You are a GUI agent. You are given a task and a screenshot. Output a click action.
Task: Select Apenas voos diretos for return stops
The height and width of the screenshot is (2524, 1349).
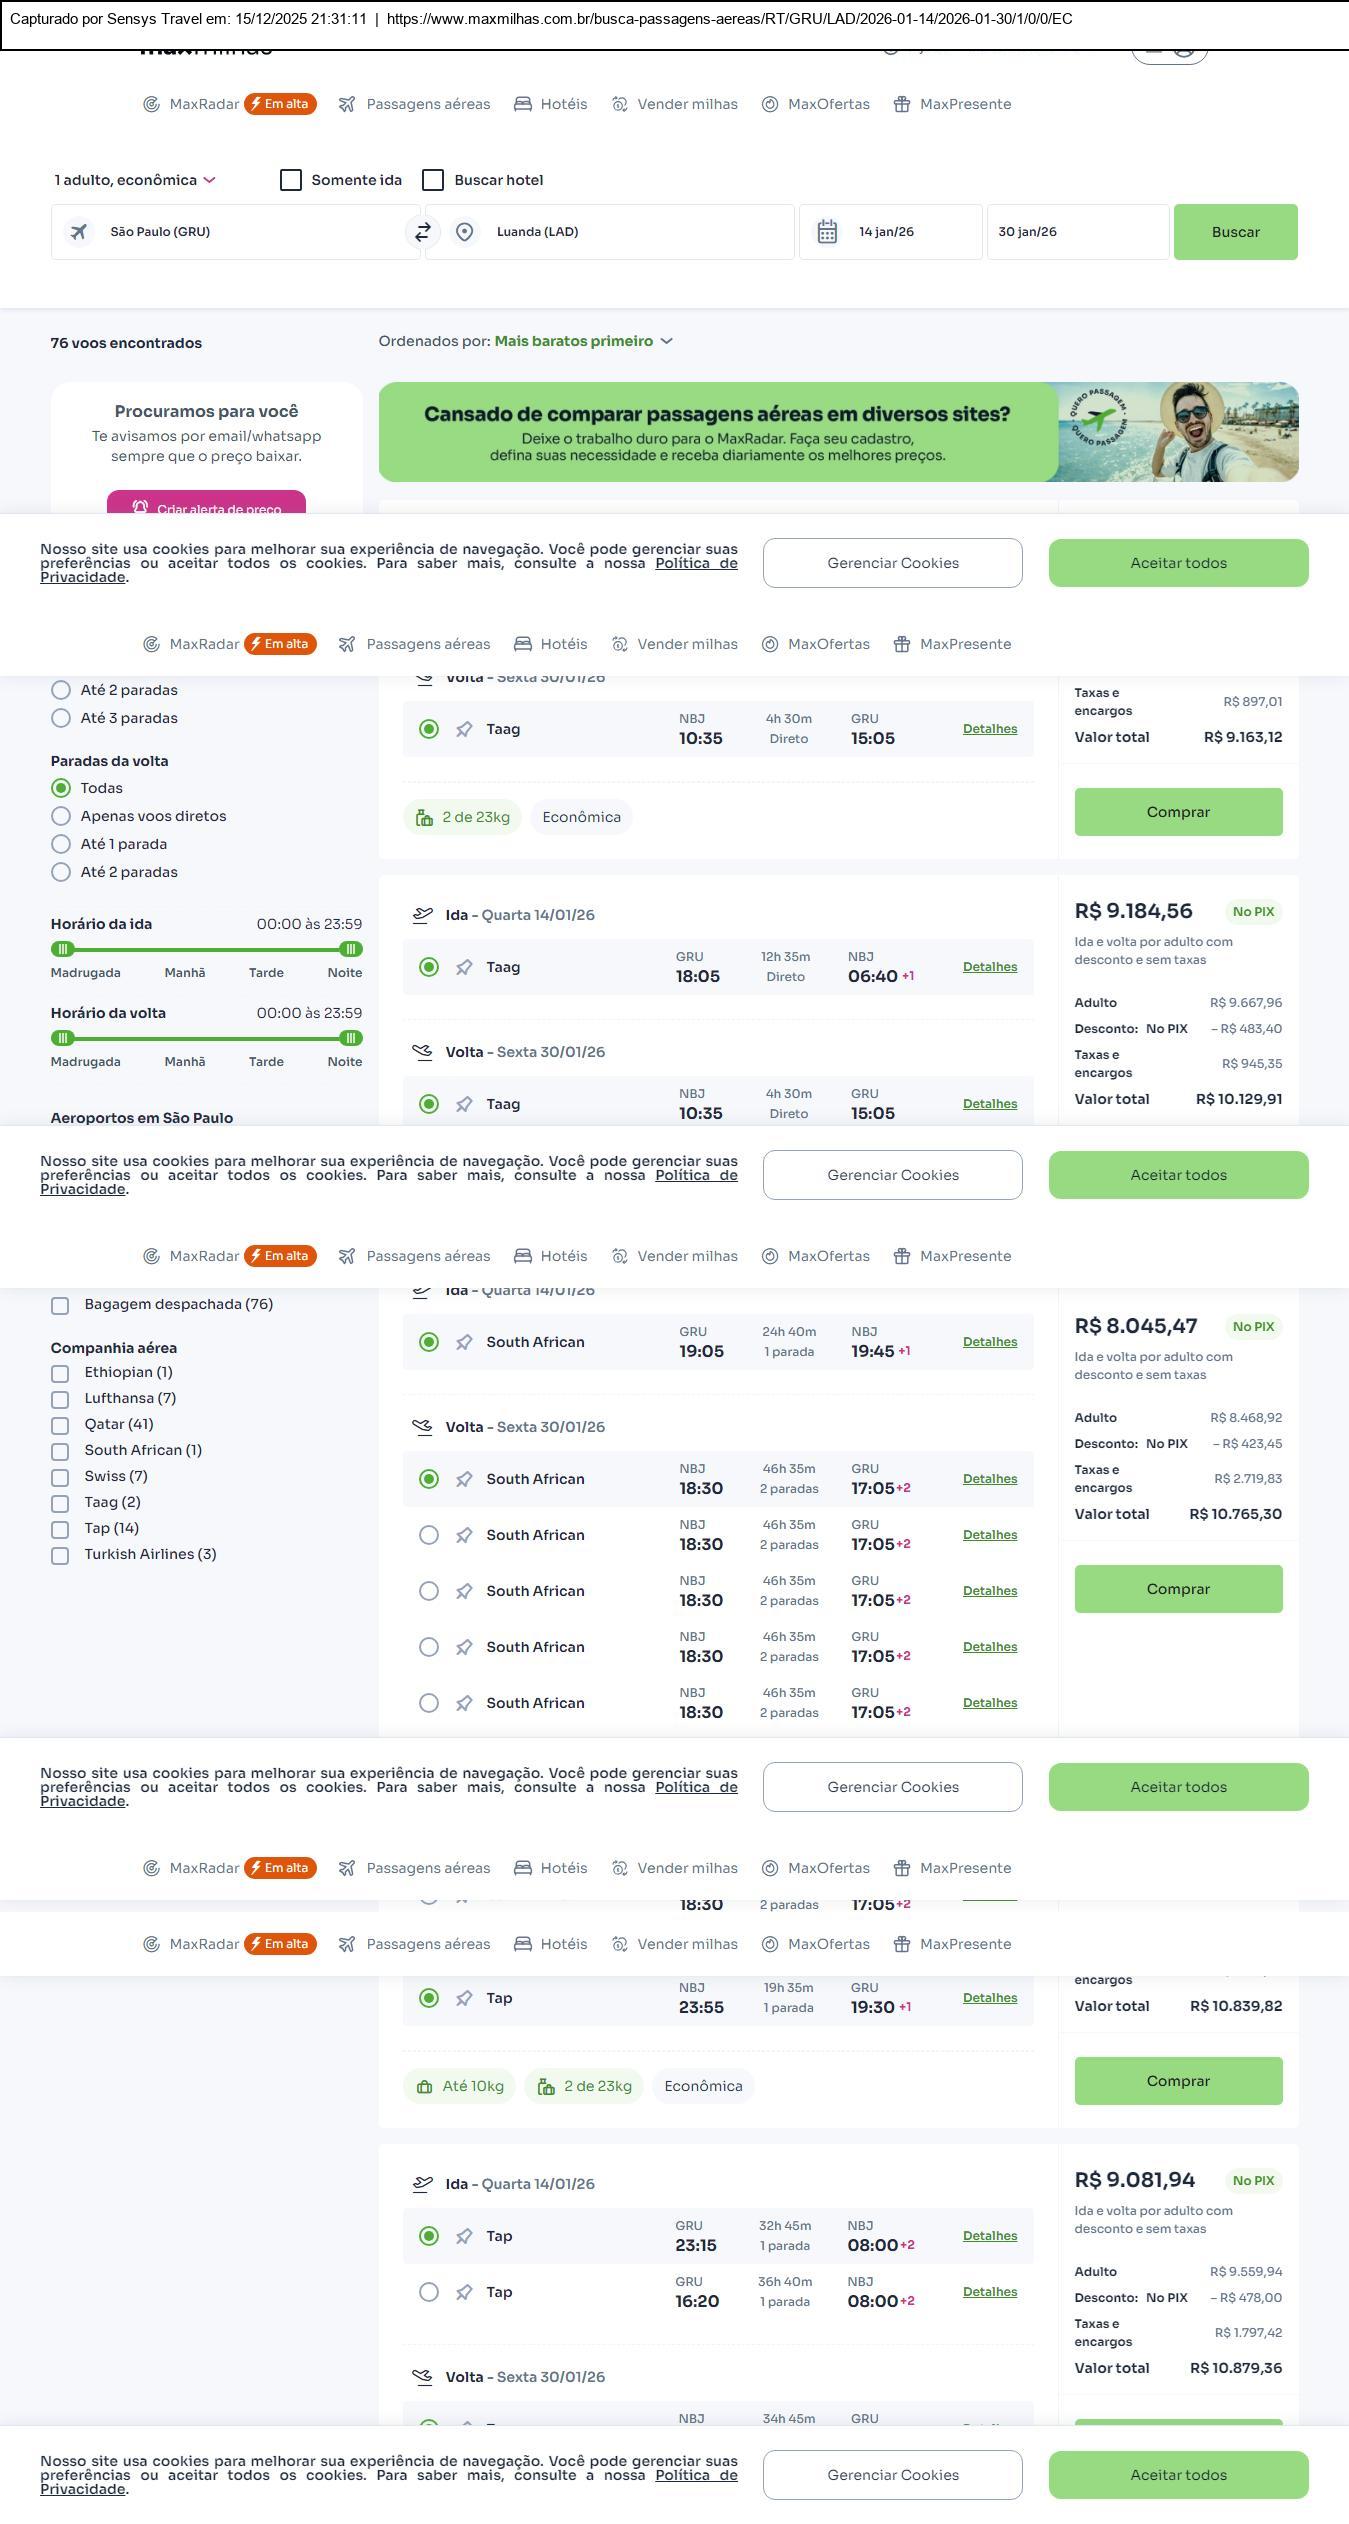pyautogui.click(x=61, y=816)
